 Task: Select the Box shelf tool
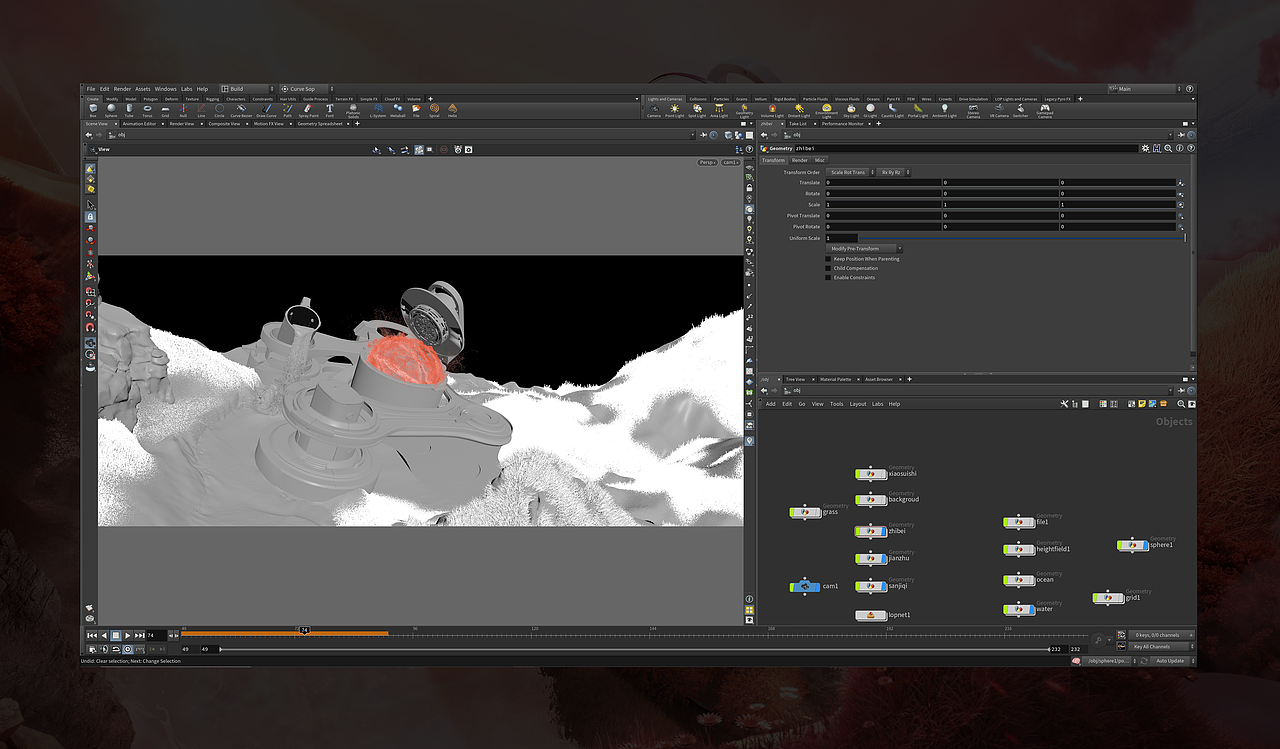93,110
